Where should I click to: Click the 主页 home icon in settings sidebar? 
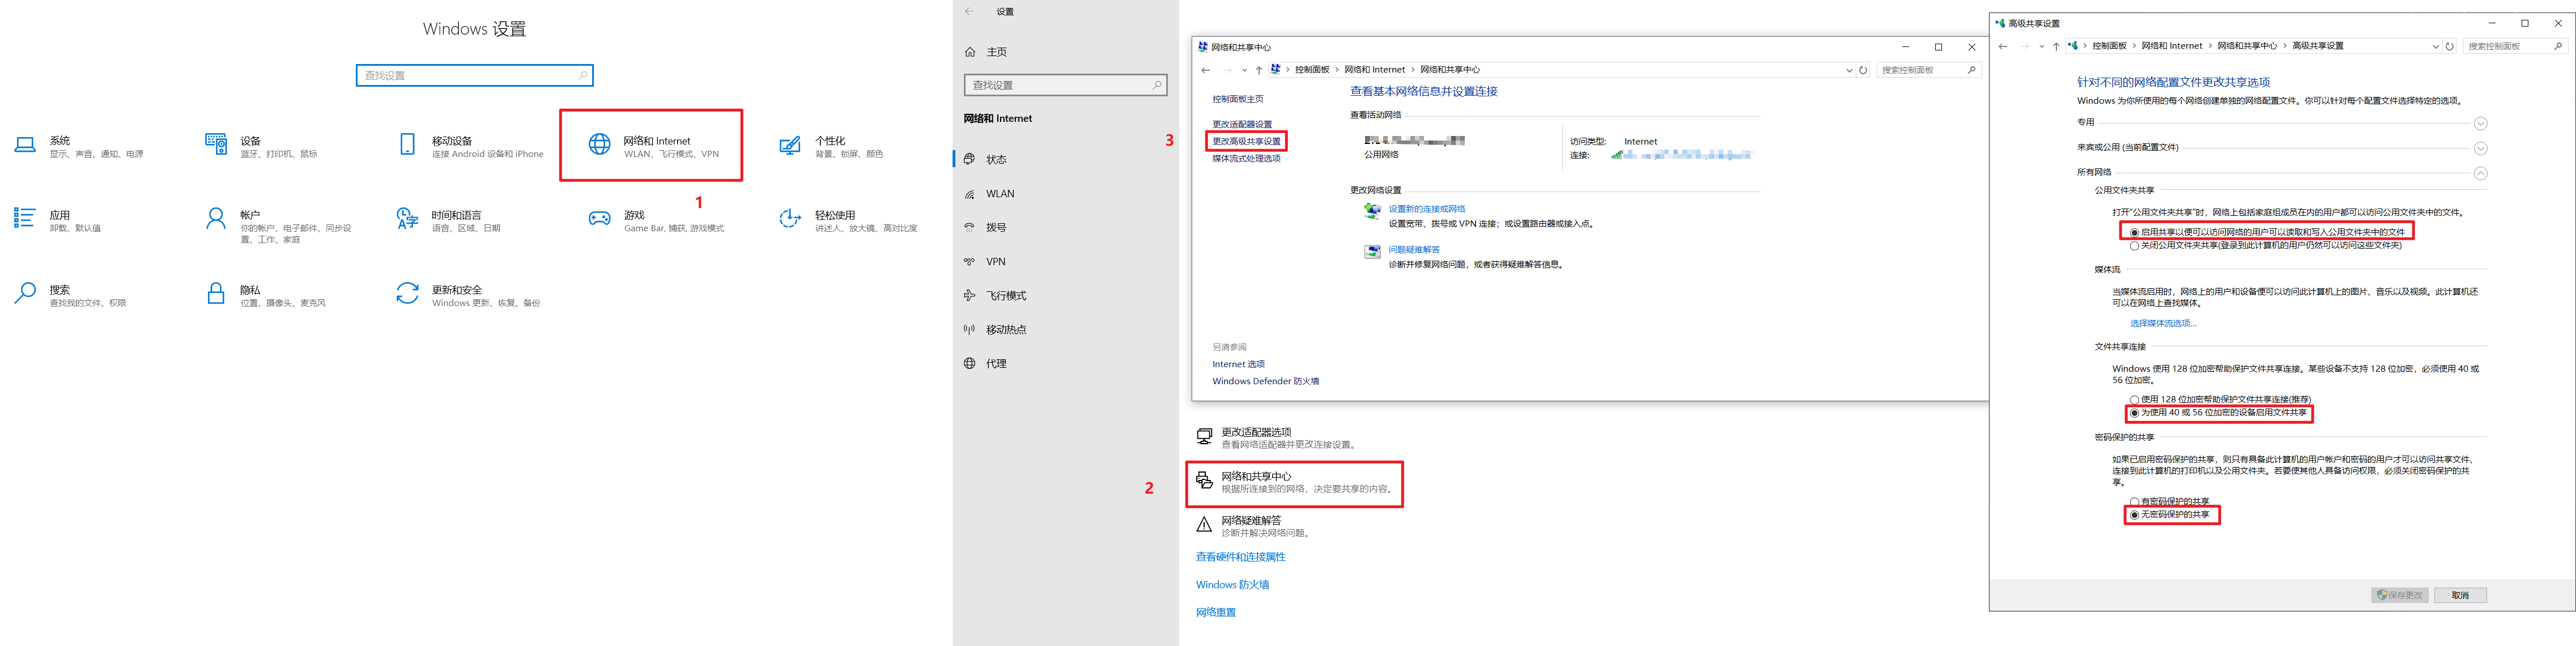970,52
